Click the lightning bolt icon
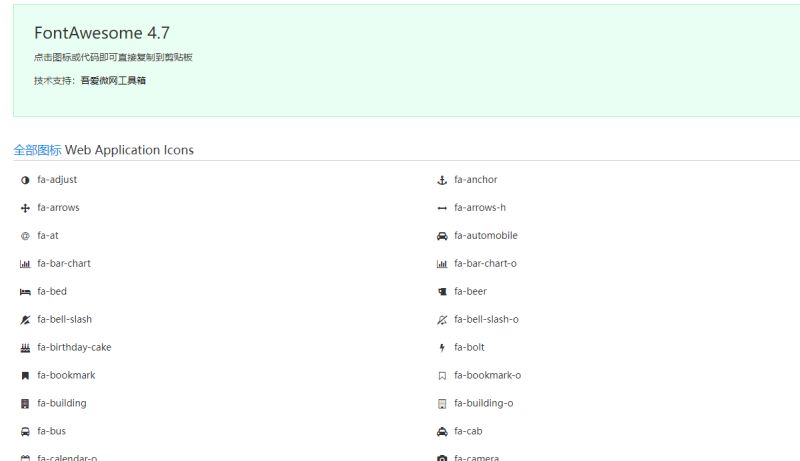The width and height of the screenshot is (800, 461). pos(442,348)
